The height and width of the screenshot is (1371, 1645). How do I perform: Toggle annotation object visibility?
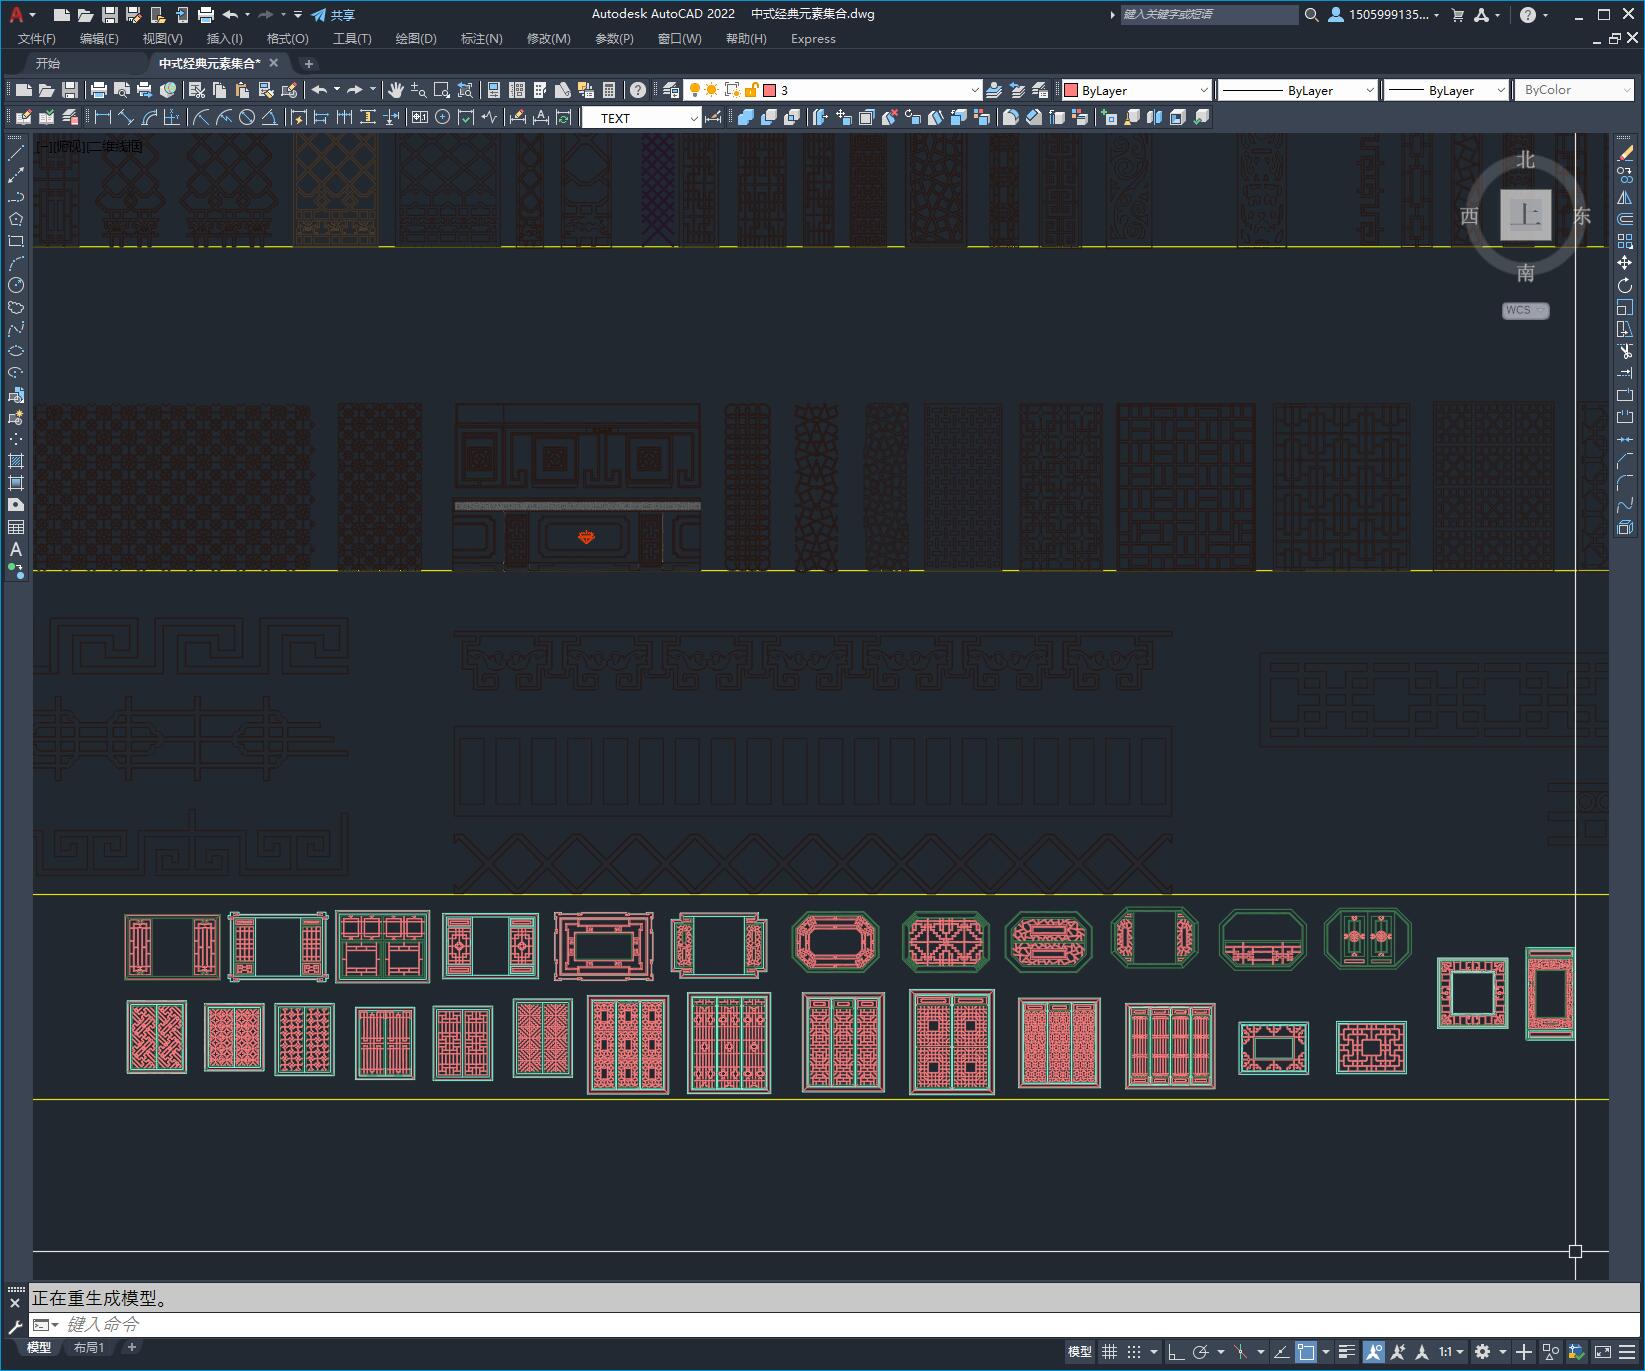point(1373,1352)
